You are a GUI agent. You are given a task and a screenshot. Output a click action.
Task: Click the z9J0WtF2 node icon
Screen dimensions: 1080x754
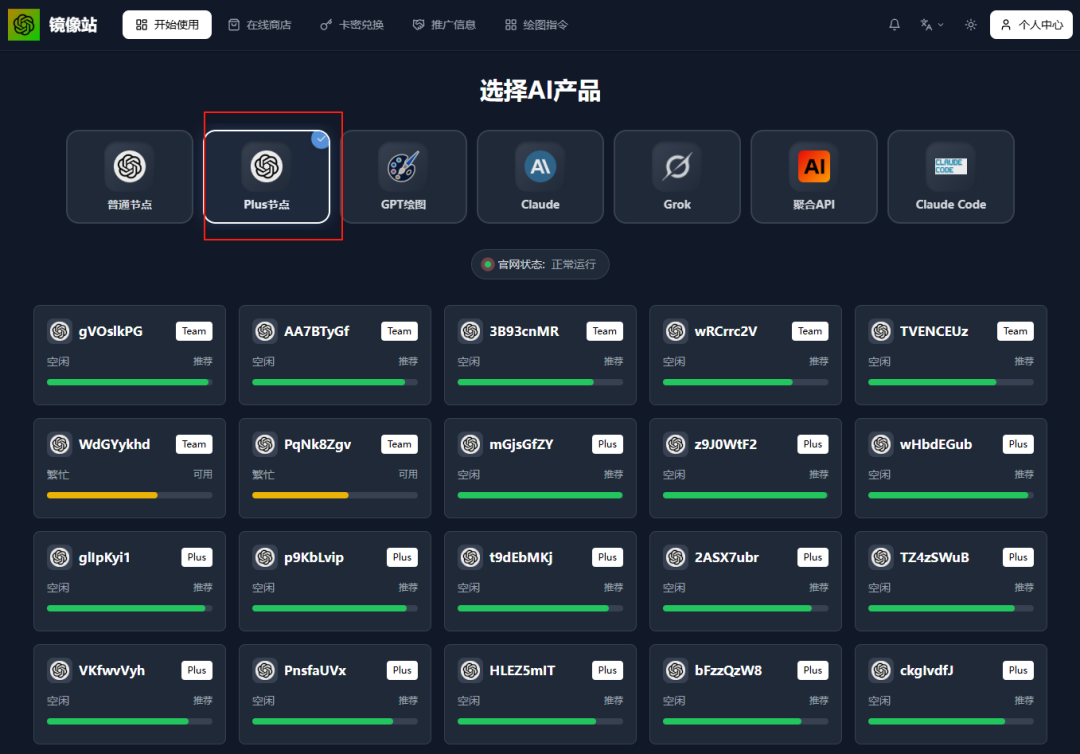676,444
